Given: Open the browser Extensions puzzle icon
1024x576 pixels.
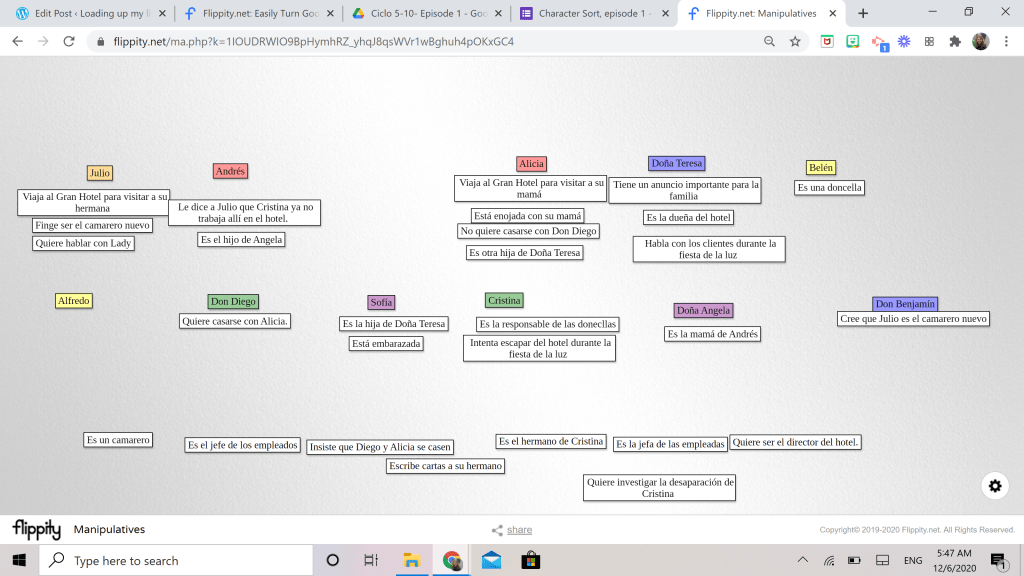Looking at the screenshot, I should 954,42.
